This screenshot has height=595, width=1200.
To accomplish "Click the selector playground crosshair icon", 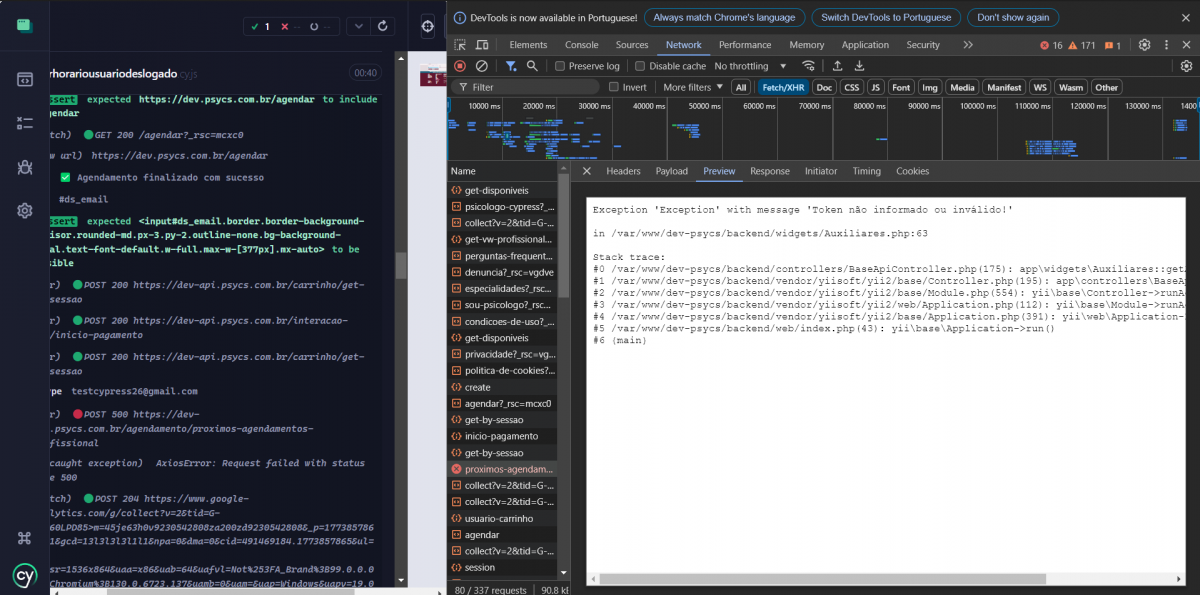I will click(428, 26).
